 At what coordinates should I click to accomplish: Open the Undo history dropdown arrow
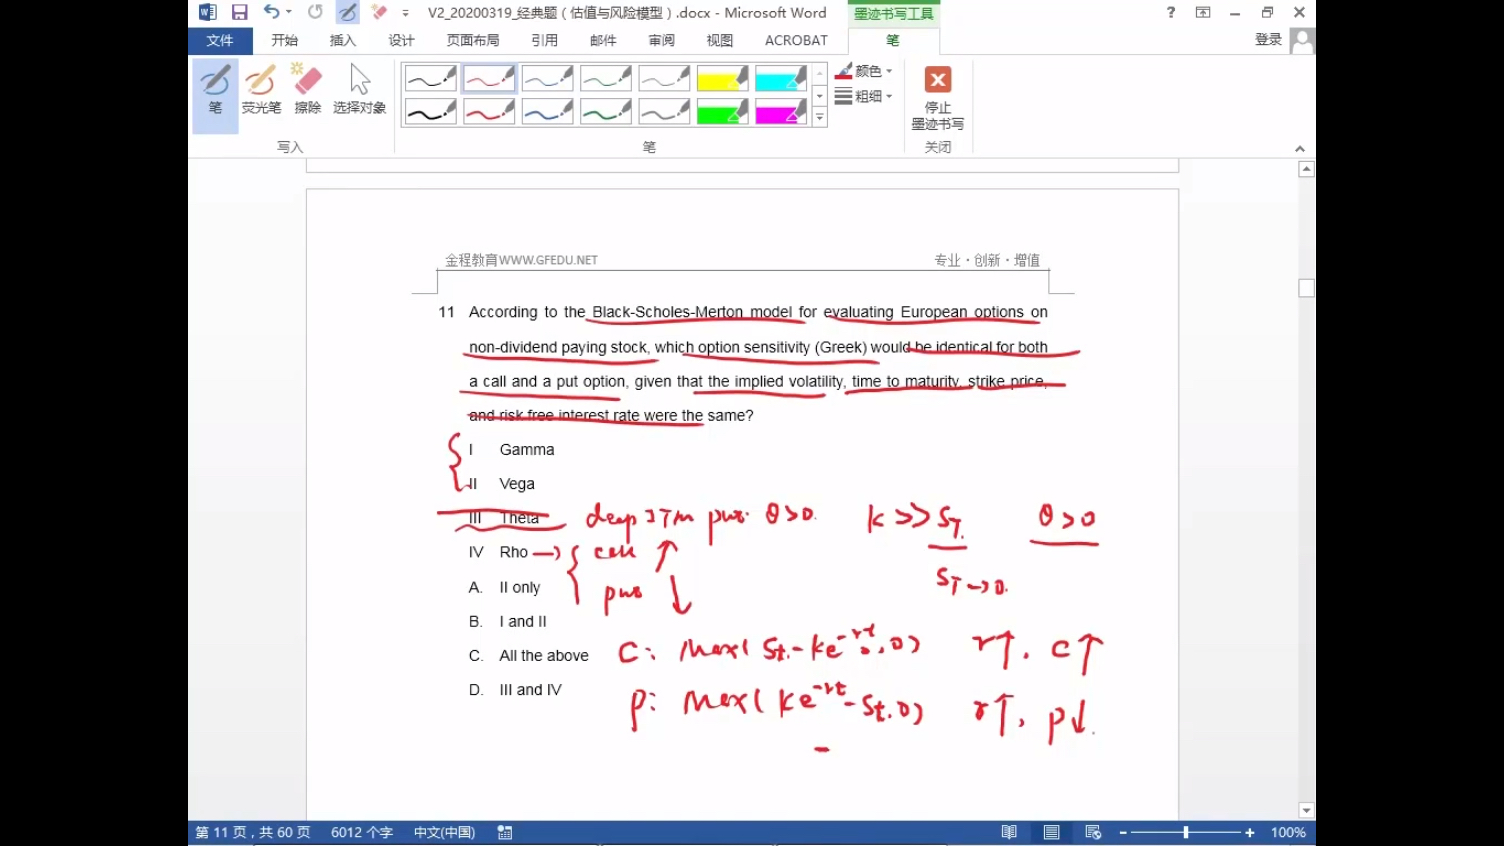[x=289, y=12]
